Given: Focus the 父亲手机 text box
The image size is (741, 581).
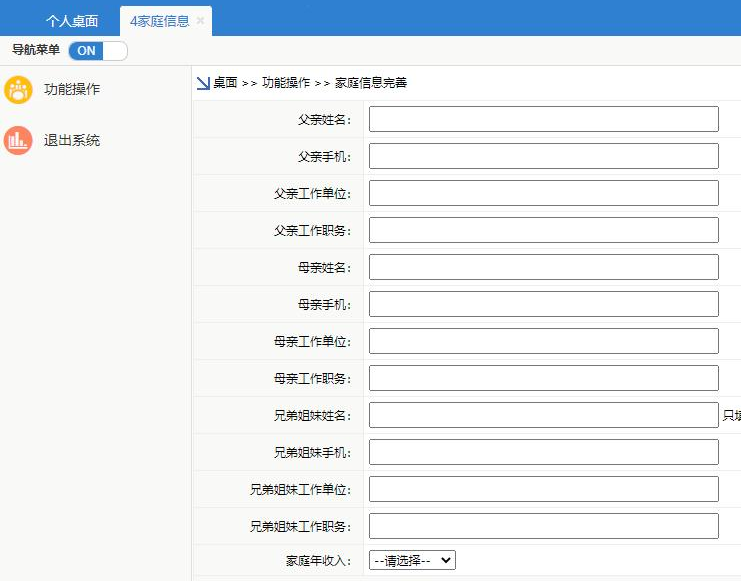Looking at the screenshot, I should point(543,156).
